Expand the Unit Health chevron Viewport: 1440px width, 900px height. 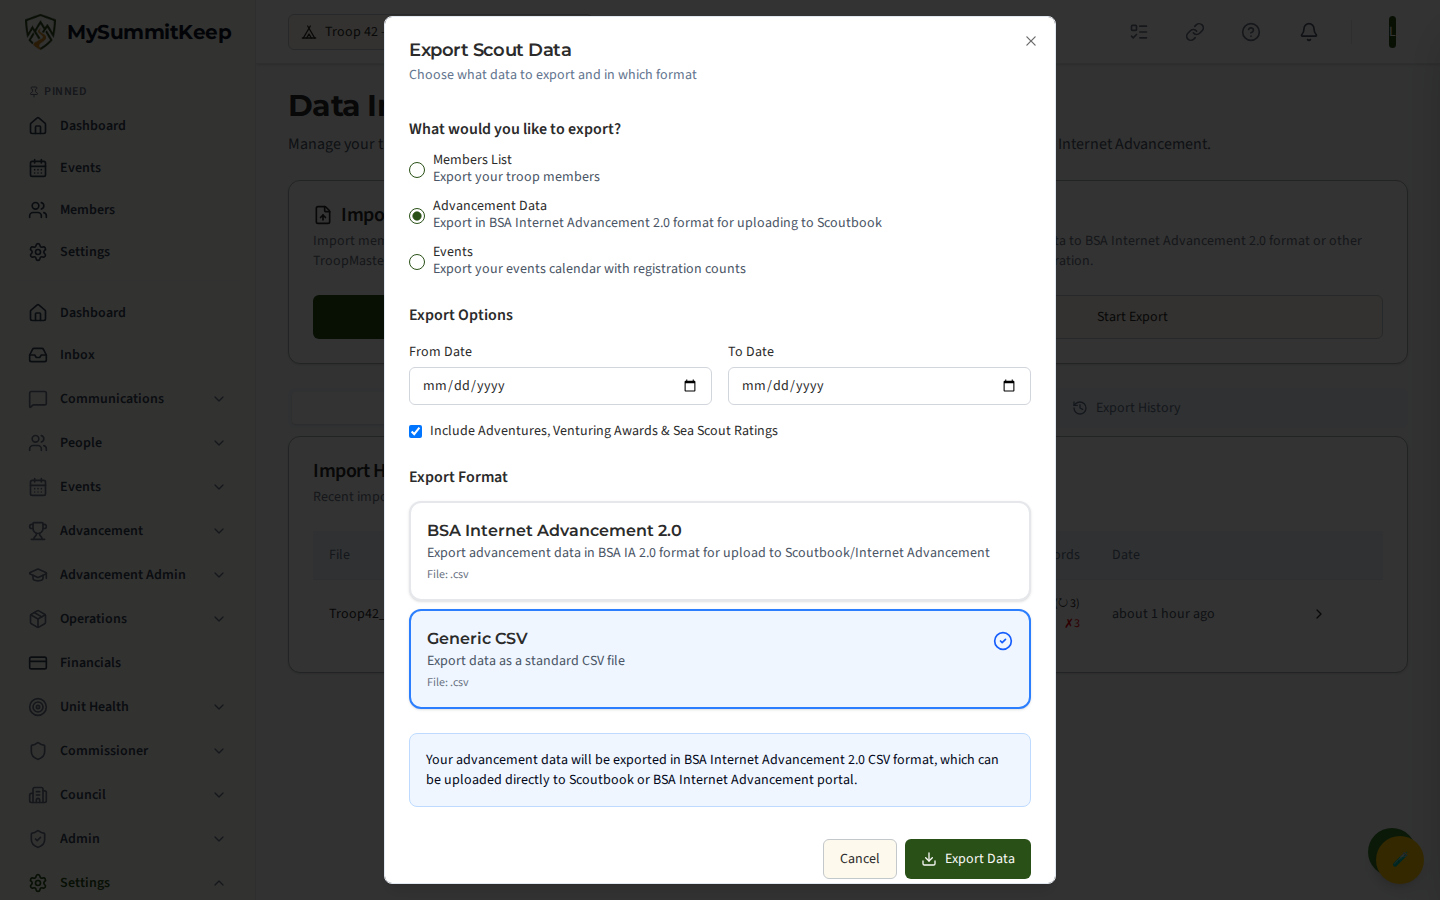[219, 707]
